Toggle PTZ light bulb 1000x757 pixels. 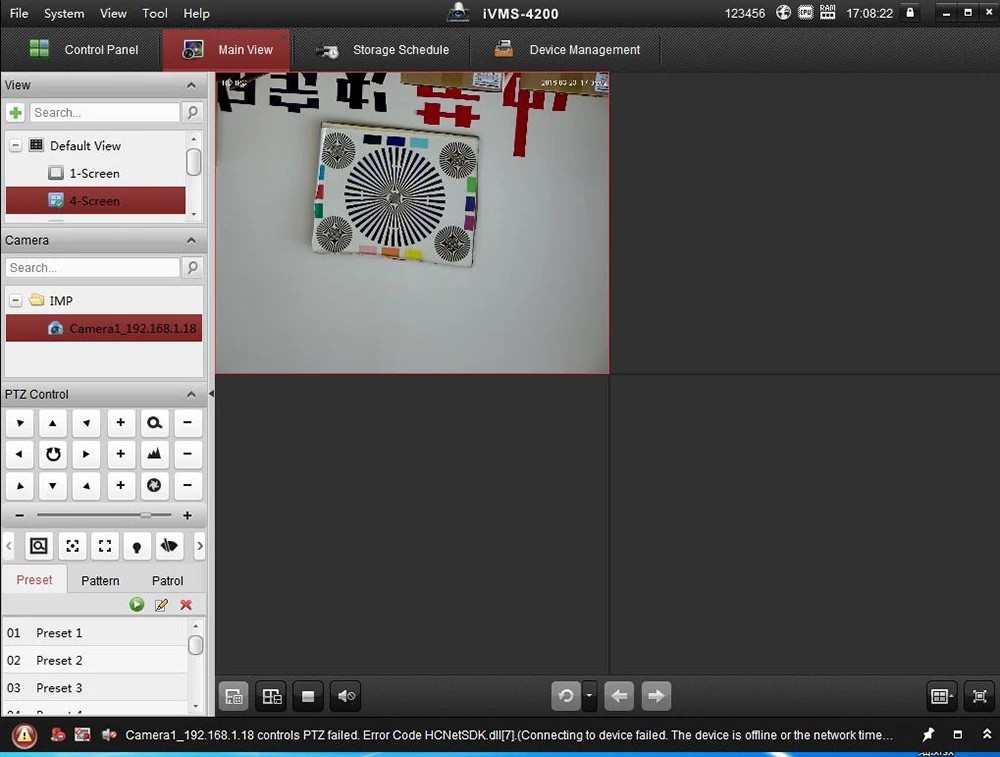(x=136, y=546)
